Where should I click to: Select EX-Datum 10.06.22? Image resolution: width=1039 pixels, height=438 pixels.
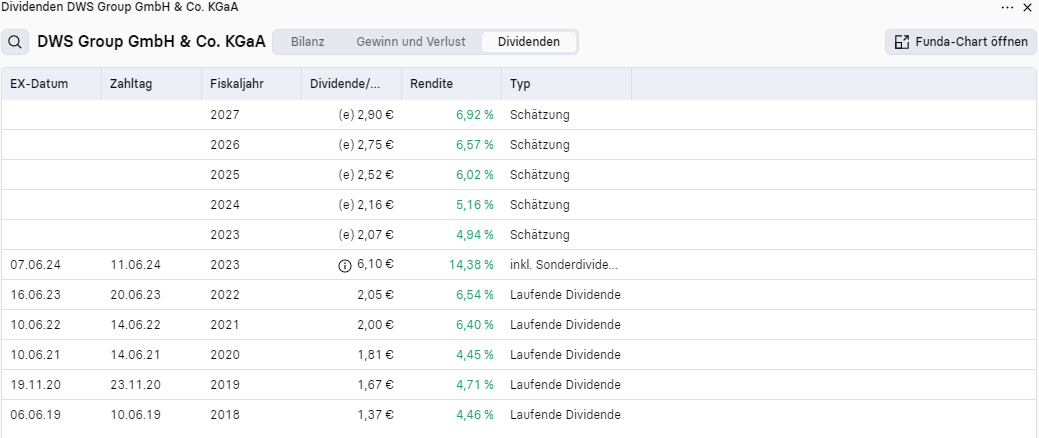click(x=35, y=325)
